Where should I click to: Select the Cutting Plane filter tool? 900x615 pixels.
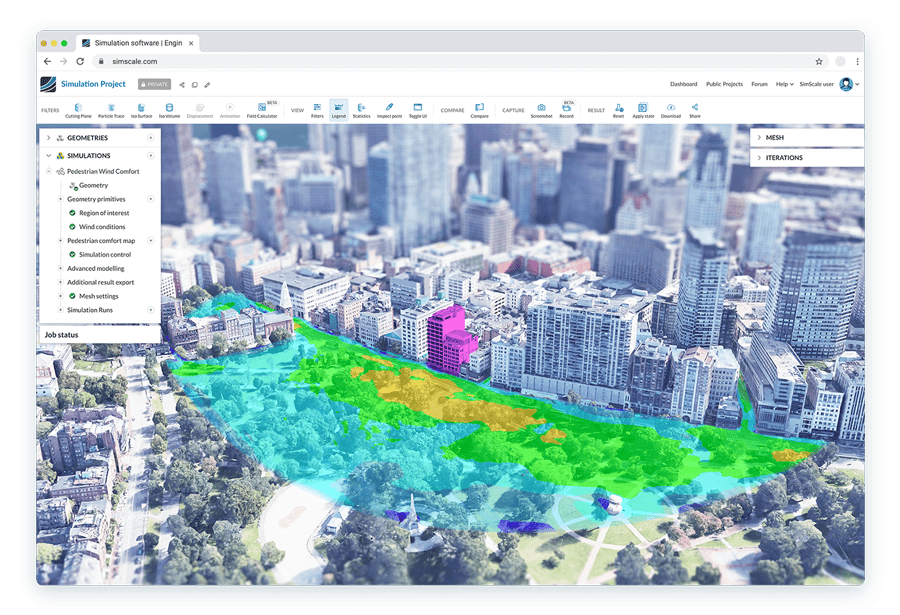[x=78, y=110]
